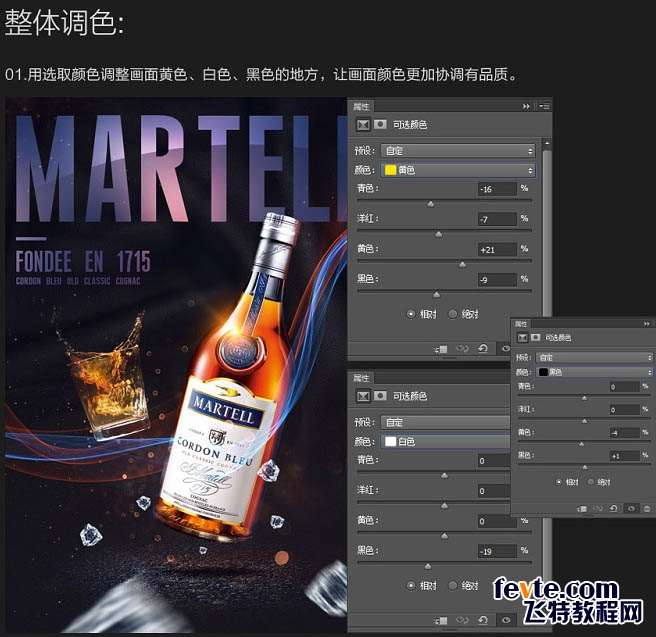View previous state in black panel
The height and width of the screenshot is (637, 656).
click(x=598, y=509)
